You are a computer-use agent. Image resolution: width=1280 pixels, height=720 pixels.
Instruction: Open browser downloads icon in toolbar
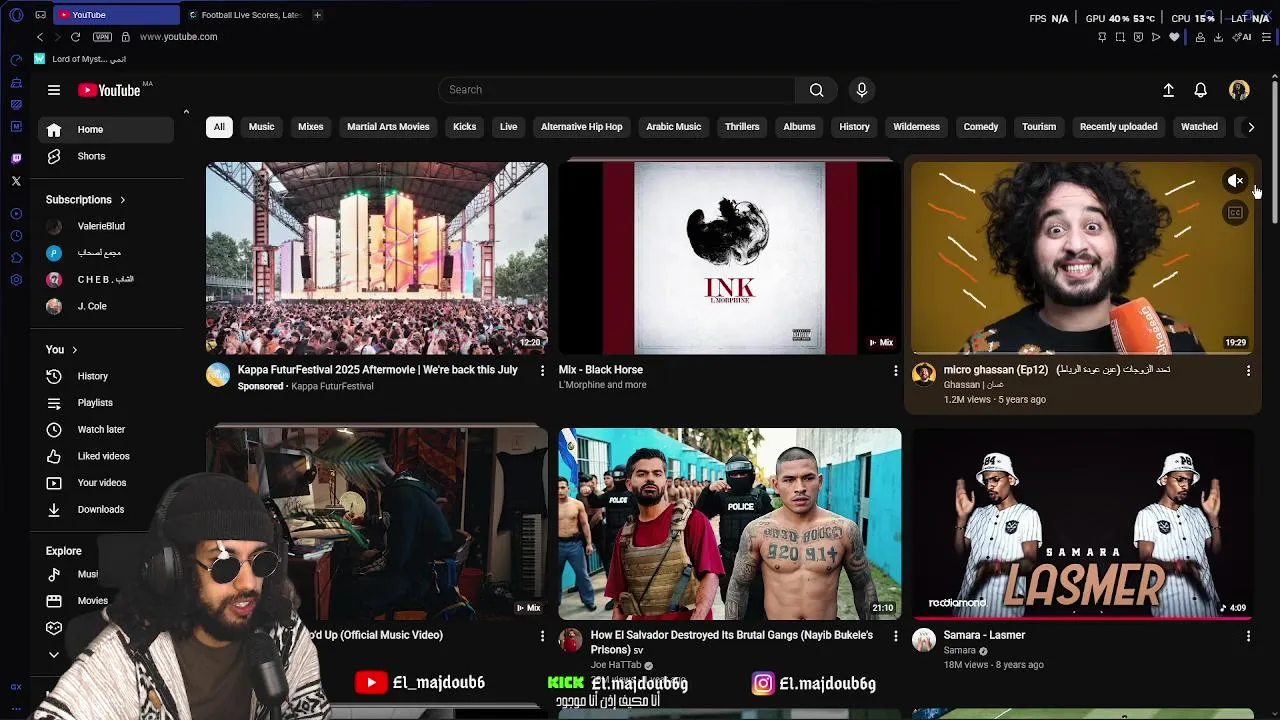(x=1218, y=37)
